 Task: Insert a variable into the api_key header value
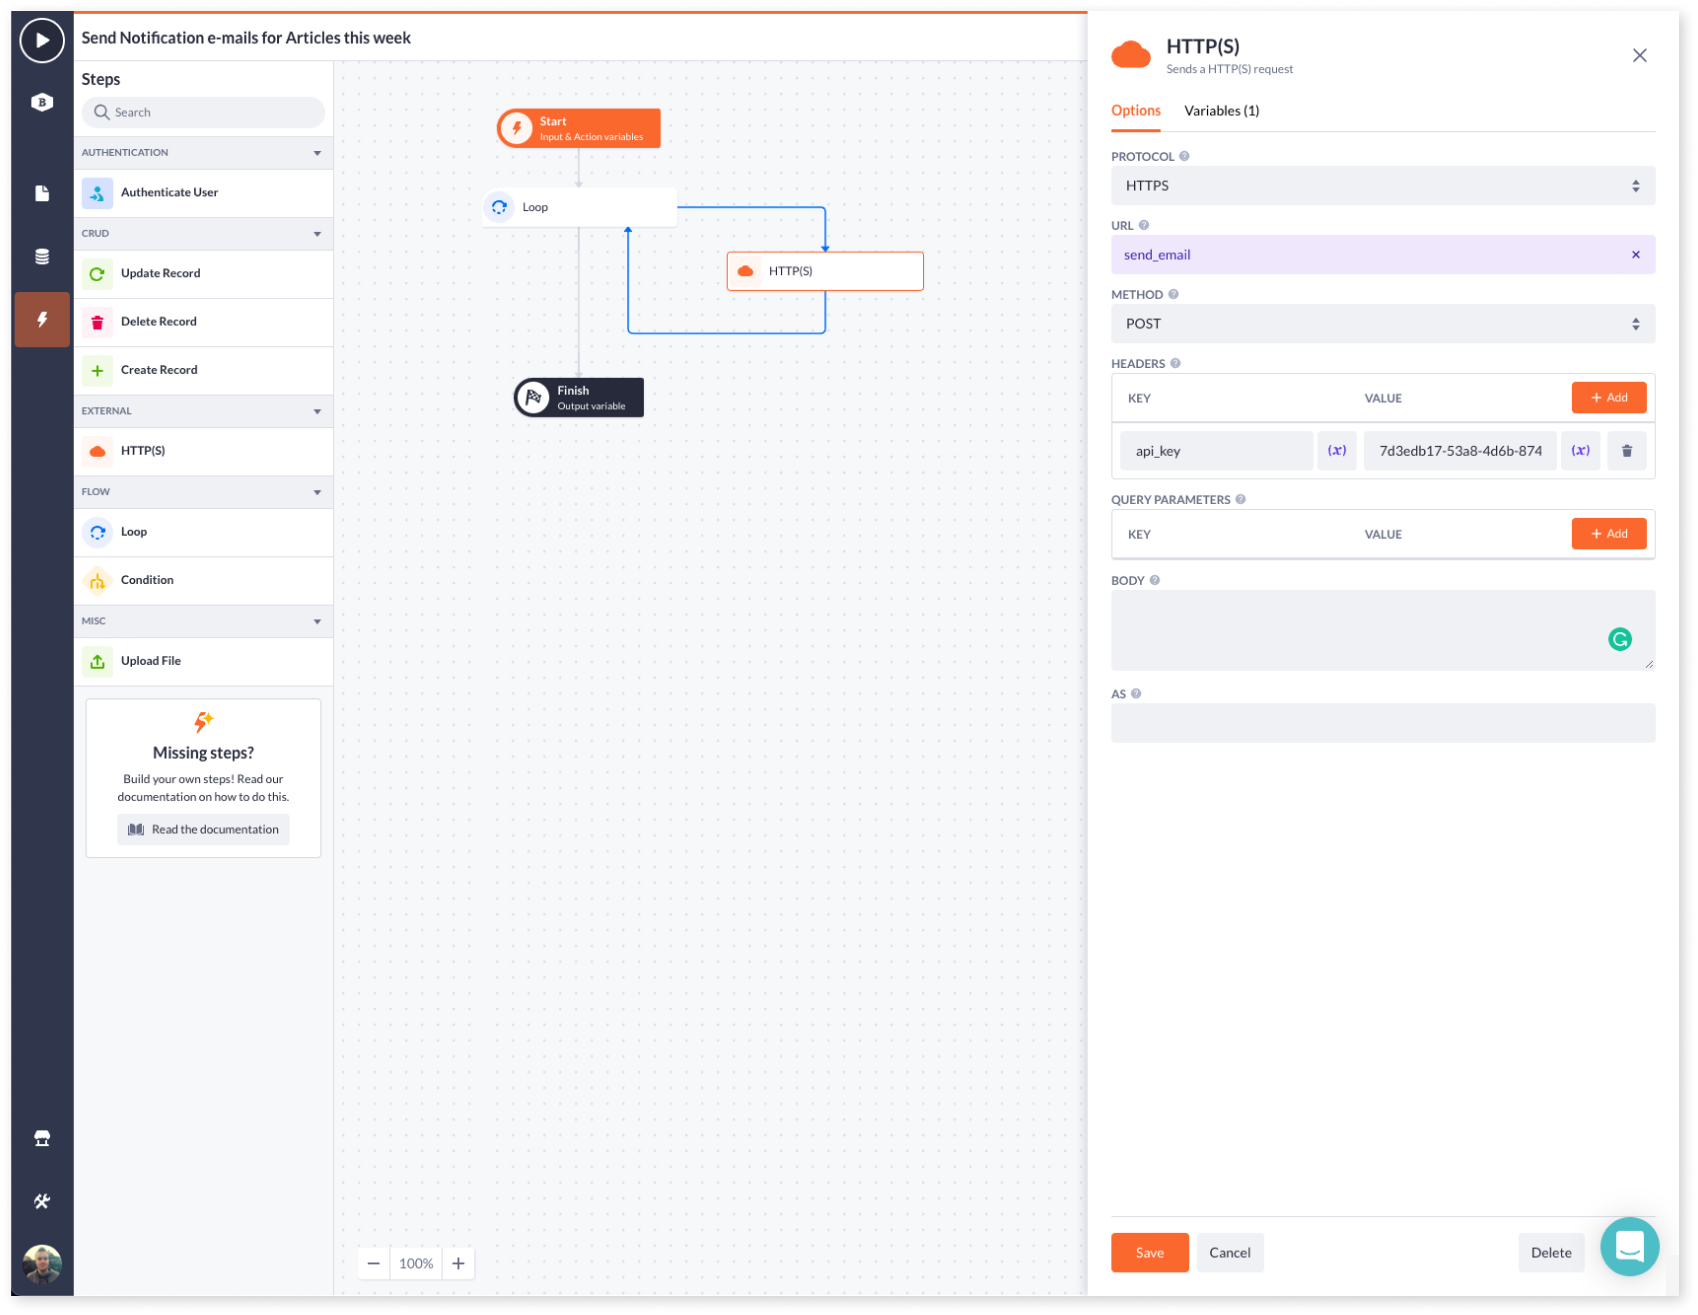tap(1581, 450)
